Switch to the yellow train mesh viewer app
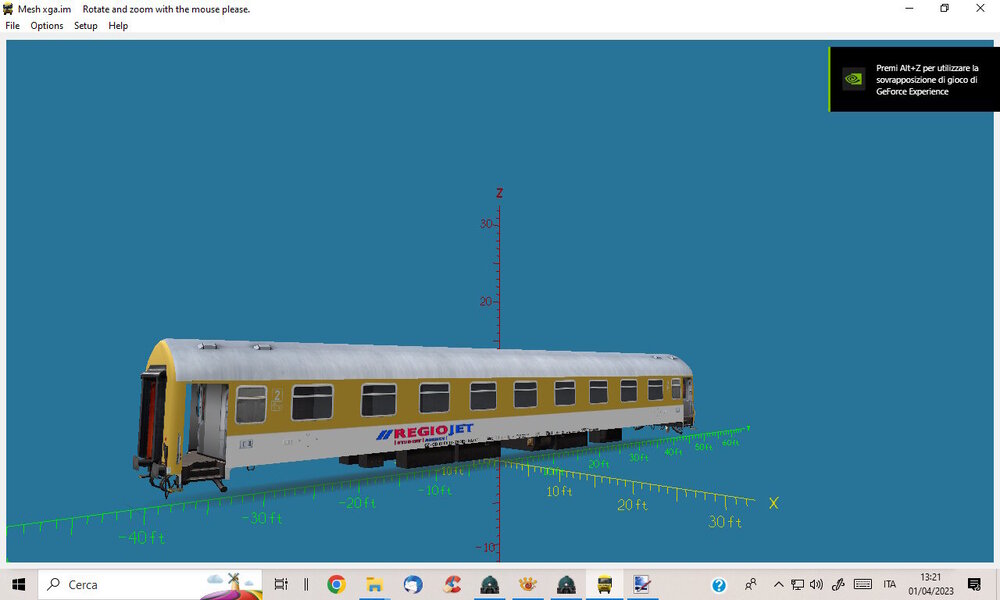The width and height of the screenshot is (1000, 600). pos(605,584)
